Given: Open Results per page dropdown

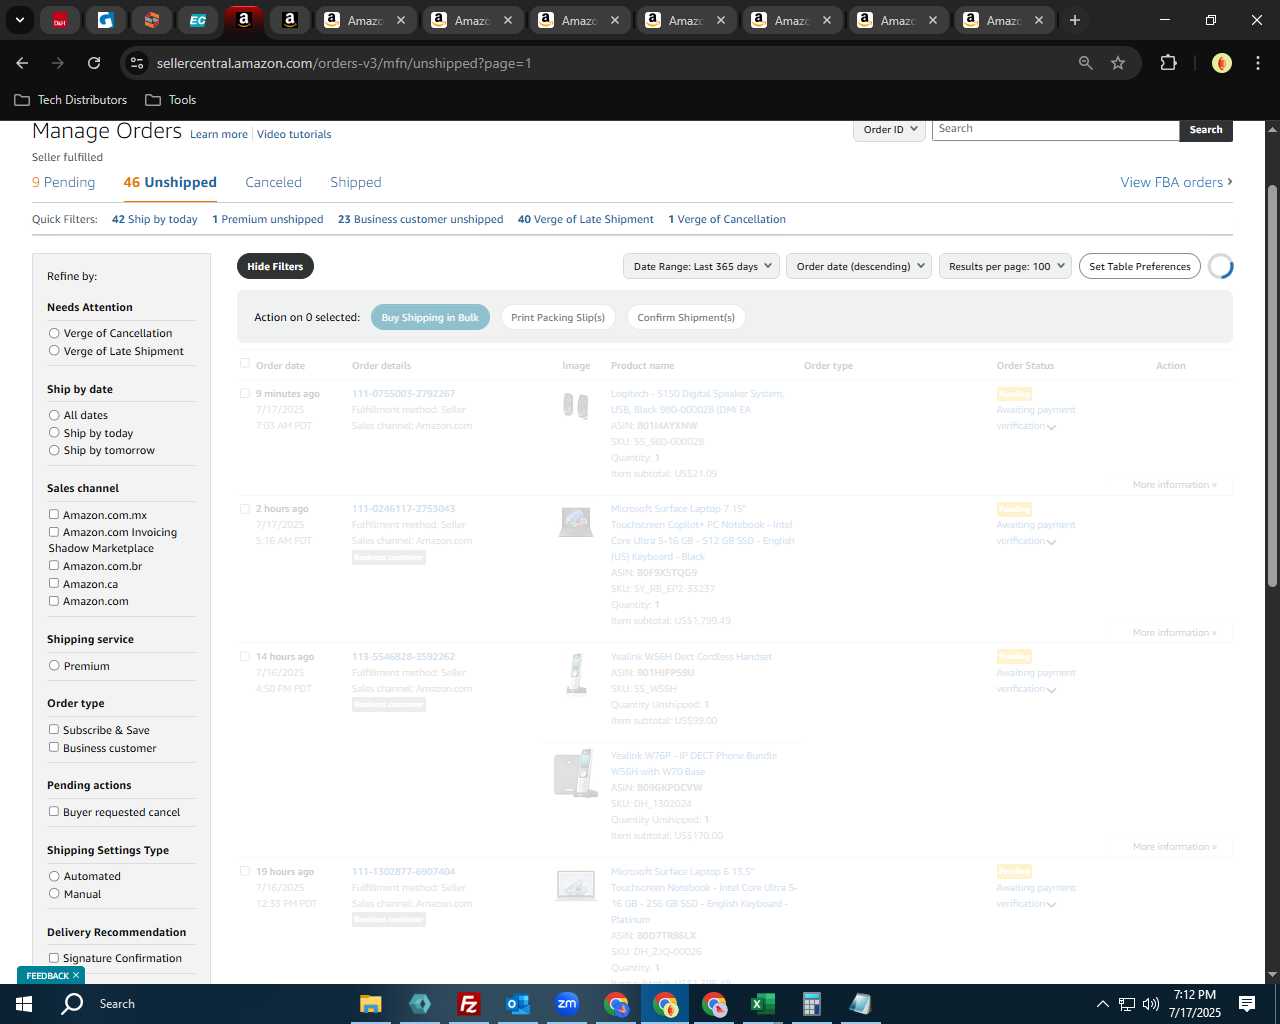Looking at the screenshot, I should [x=1005, y=266].
